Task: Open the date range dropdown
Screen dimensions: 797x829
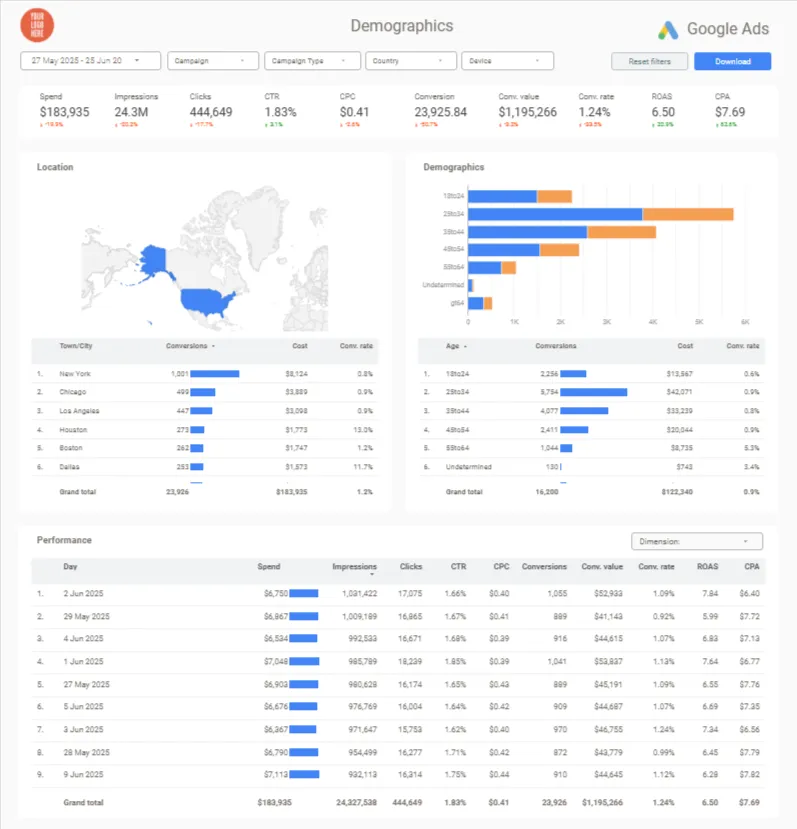Action: pos(90,61)
